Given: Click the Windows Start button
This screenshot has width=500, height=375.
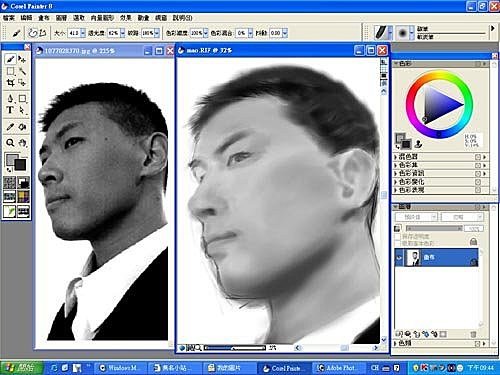Looking at the screenshot, I should [x=22, y=367].
